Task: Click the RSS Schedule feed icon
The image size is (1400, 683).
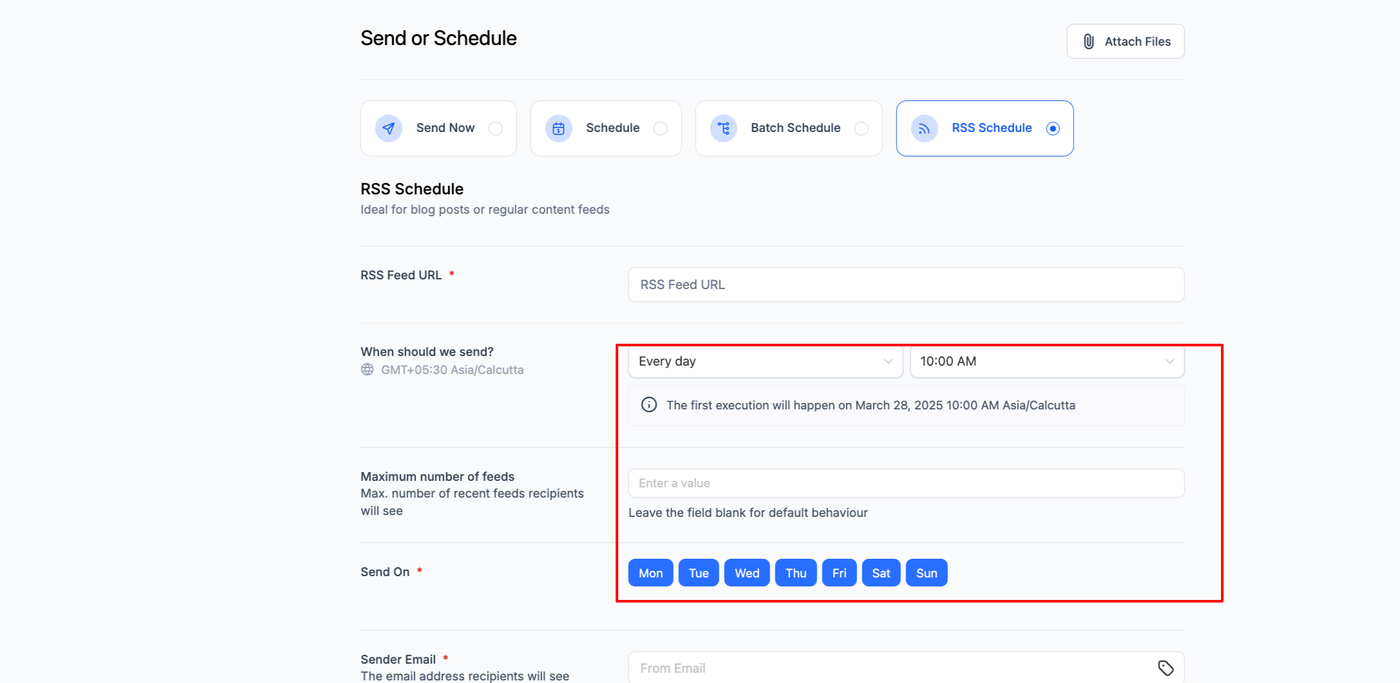Action: 924,128
